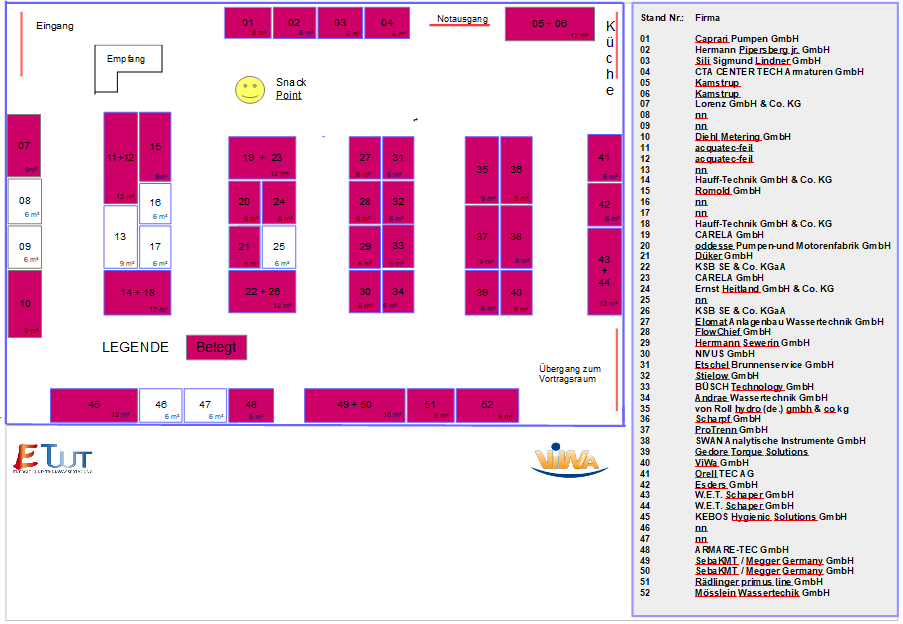Select booth 07 on the left wall
The height and width of the screenshot is (624, 903).
click(x=24, y=146)
